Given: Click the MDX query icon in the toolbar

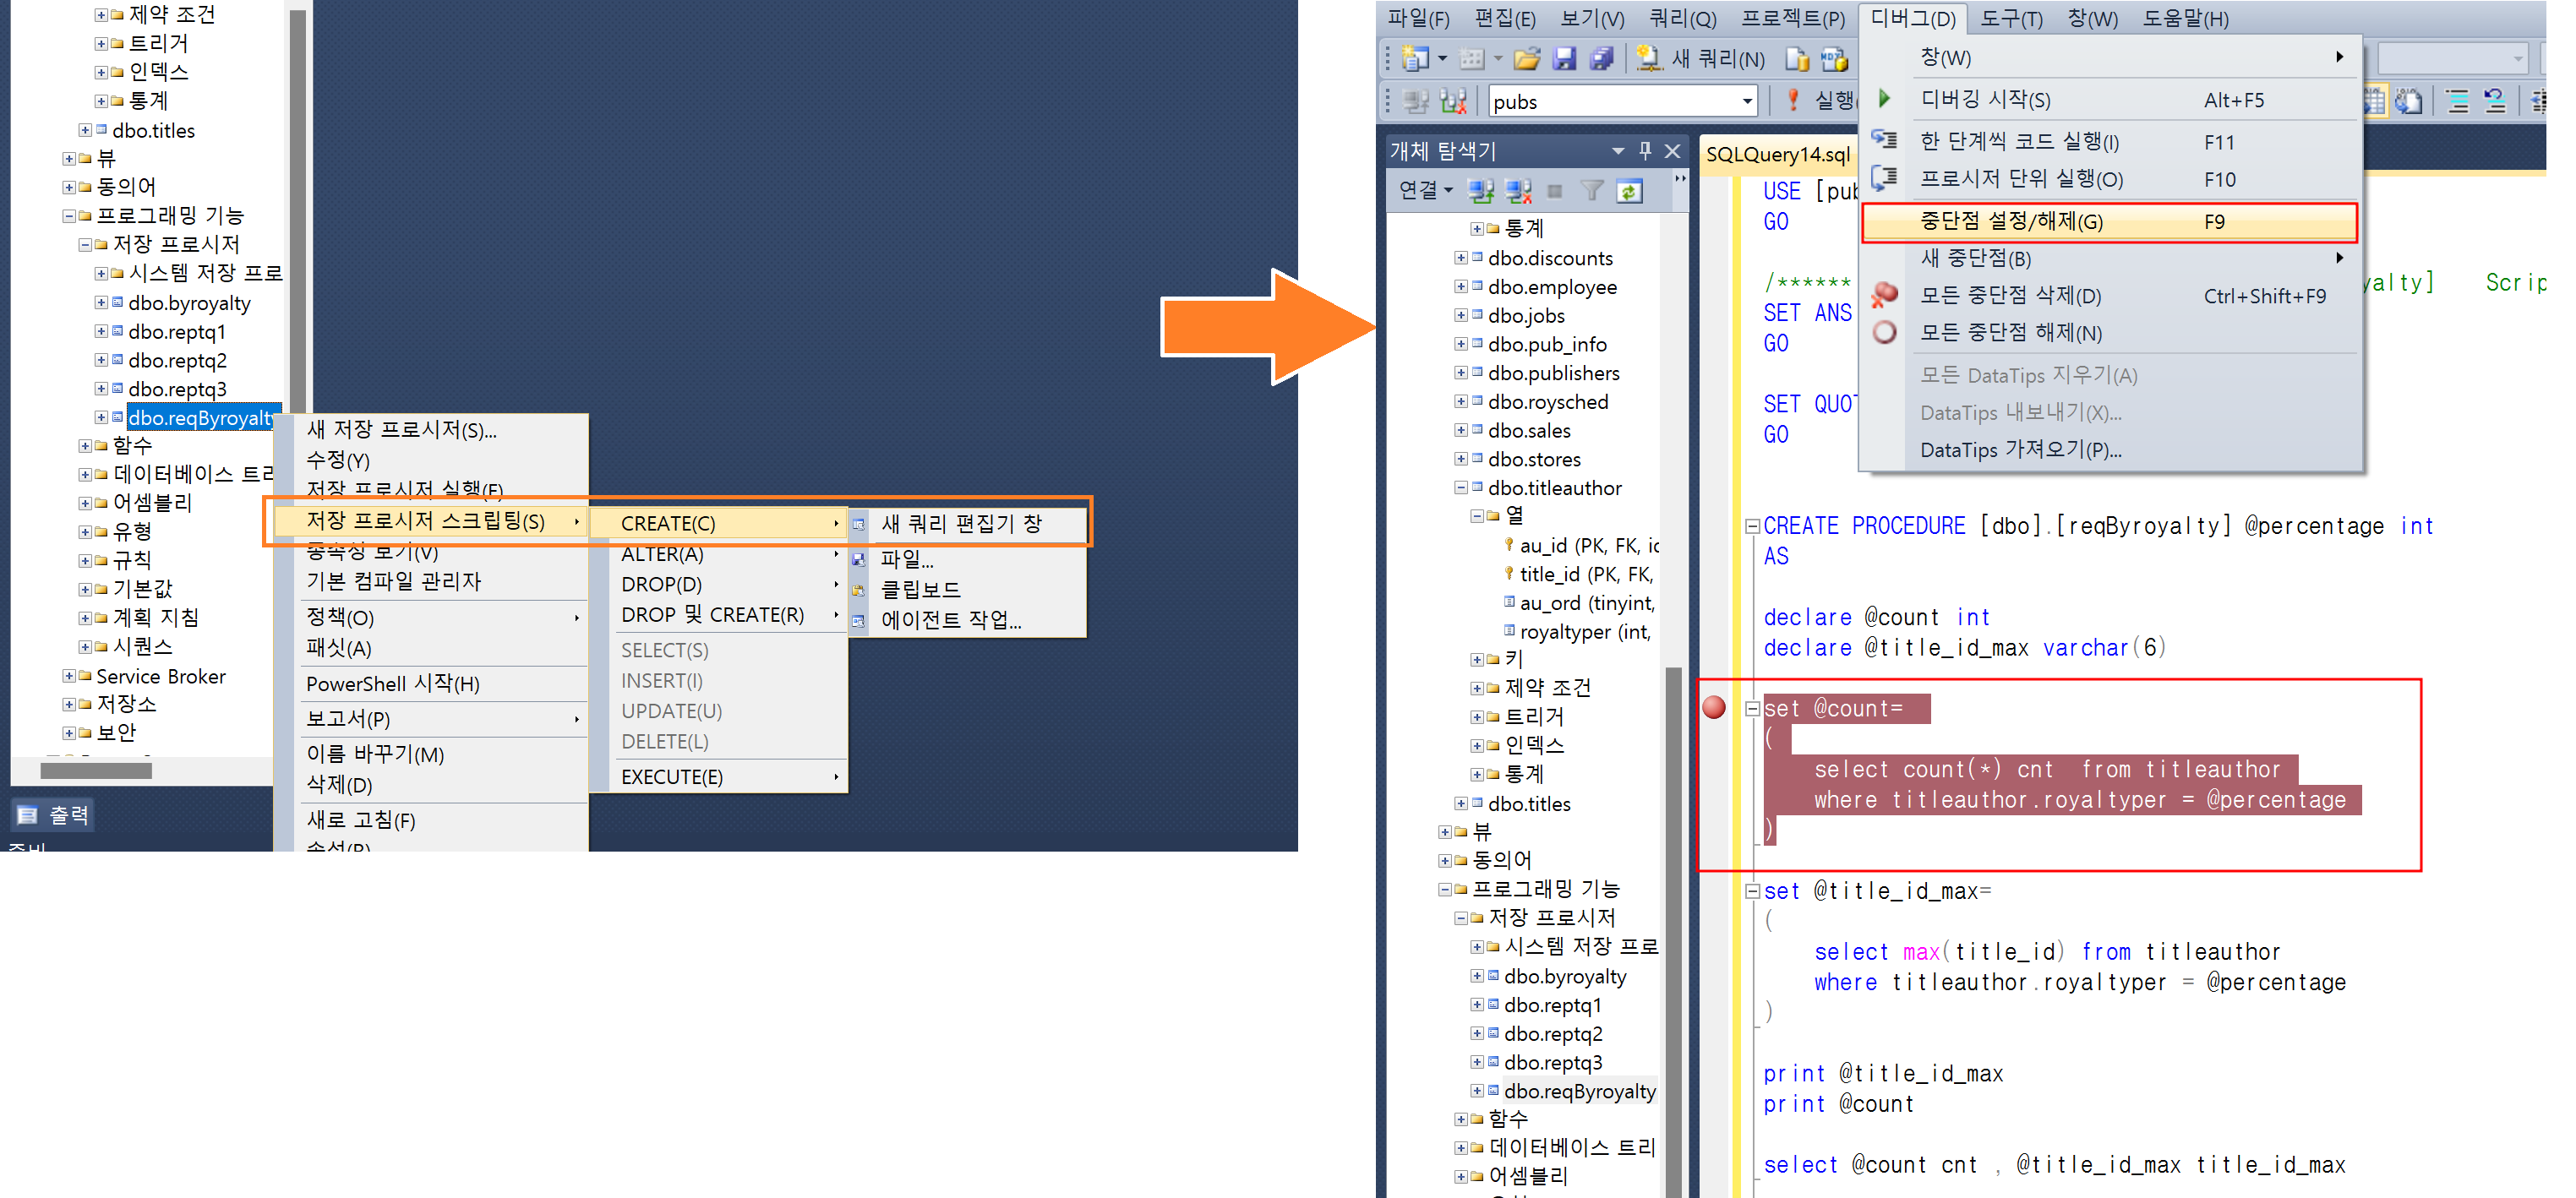Looking at the screenshot, I should (1834, 59).
